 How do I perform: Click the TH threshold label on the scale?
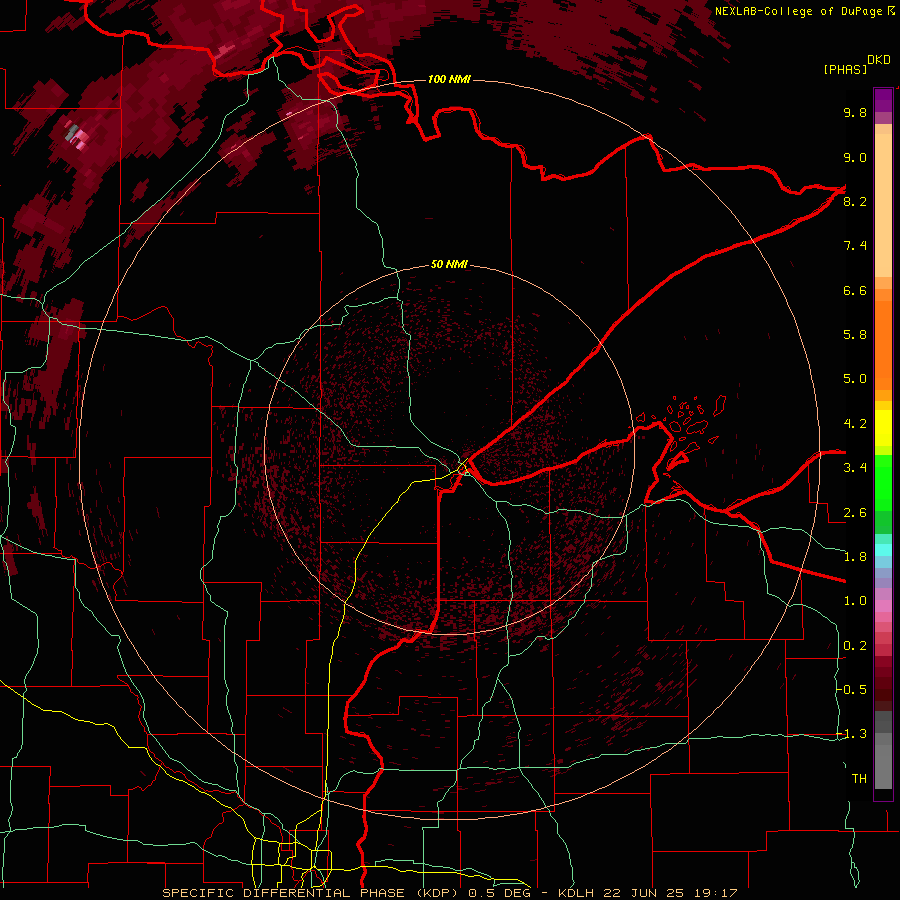point(859,779)
